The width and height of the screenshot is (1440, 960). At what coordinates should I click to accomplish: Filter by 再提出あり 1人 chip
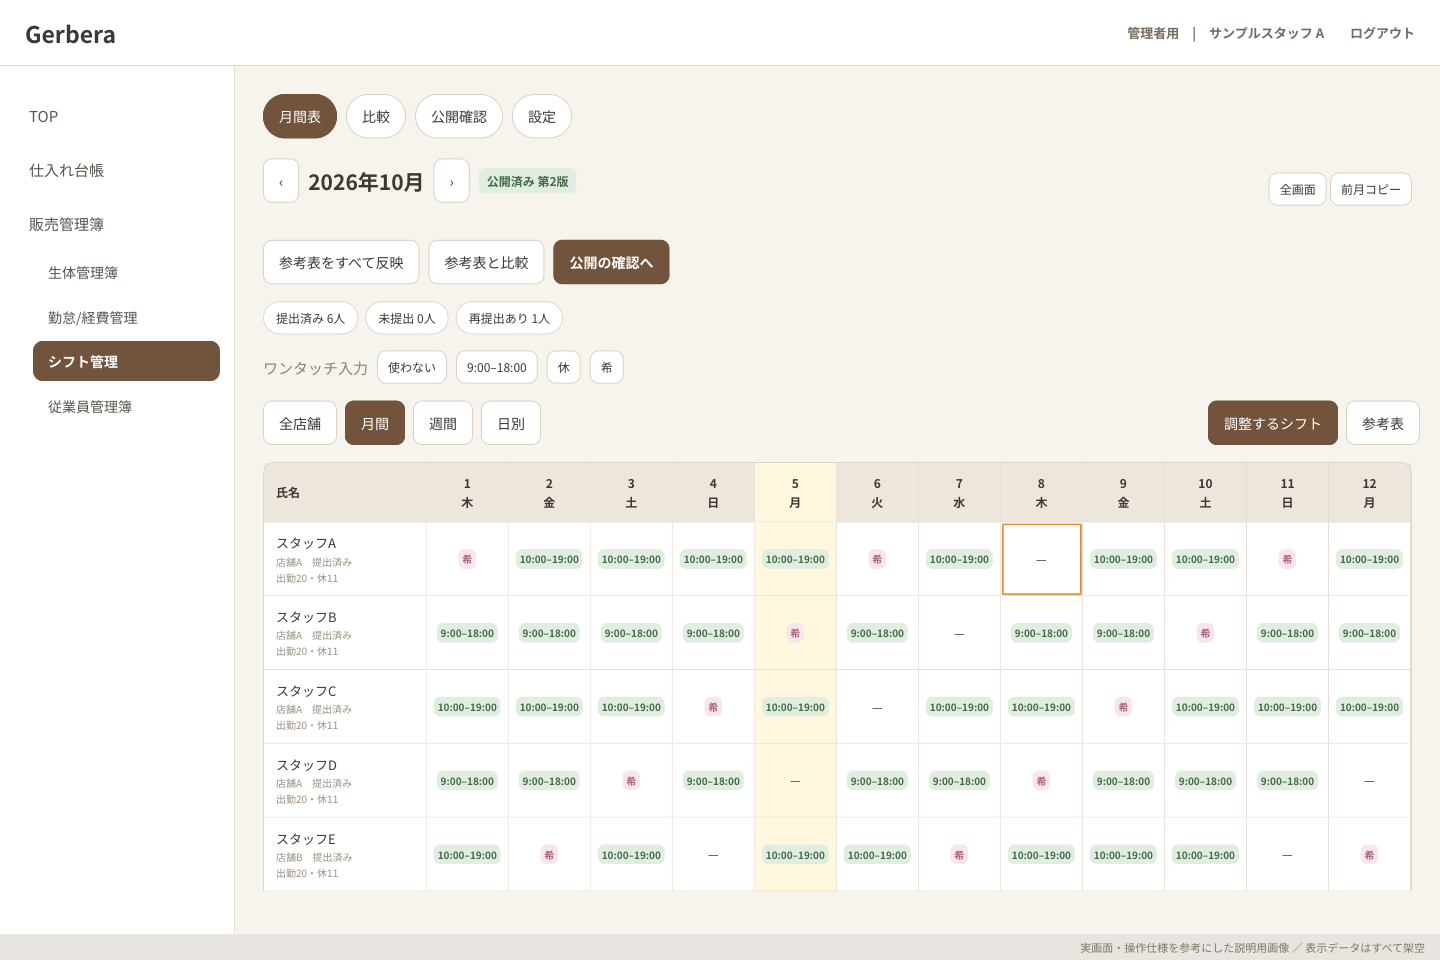pyautogui.click(x=509, y=318)
